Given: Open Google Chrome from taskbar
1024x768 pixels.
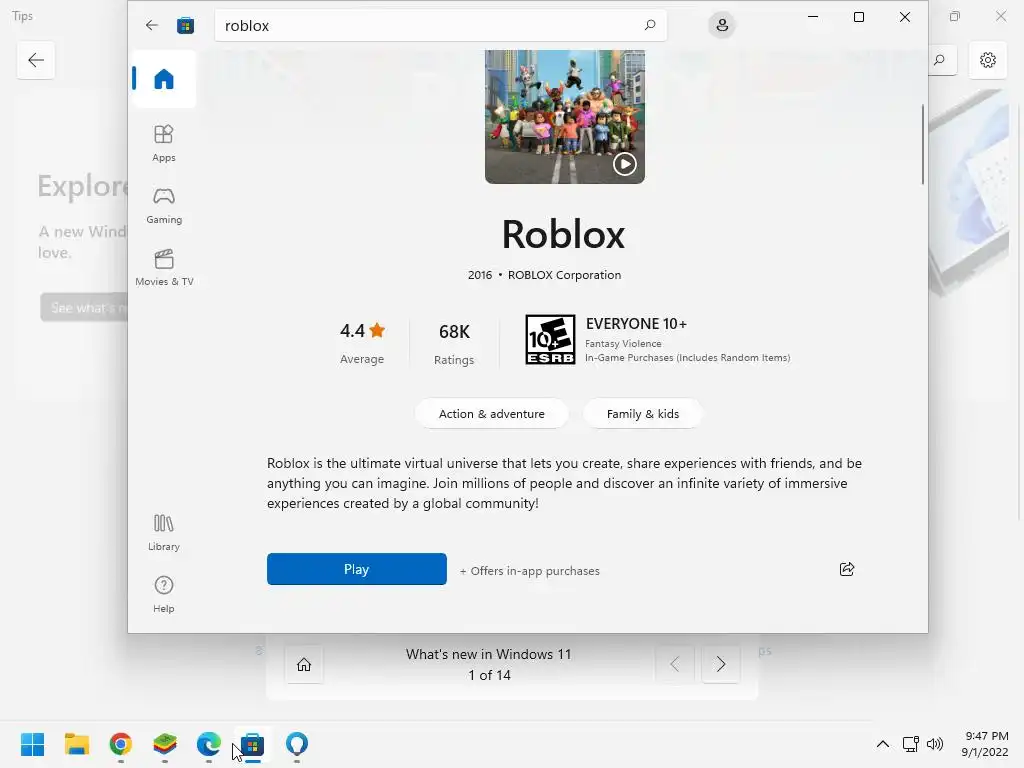Looking at the screenshot, I should [121, 744].
